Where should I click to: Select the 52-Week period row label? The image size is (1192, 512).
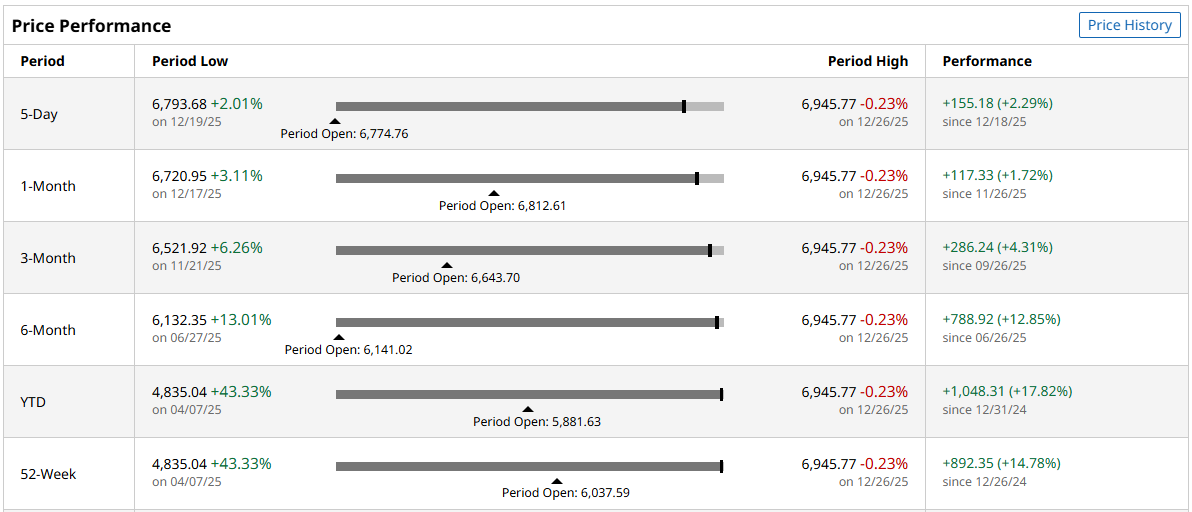pyautogui.click(x=48, y=474)
